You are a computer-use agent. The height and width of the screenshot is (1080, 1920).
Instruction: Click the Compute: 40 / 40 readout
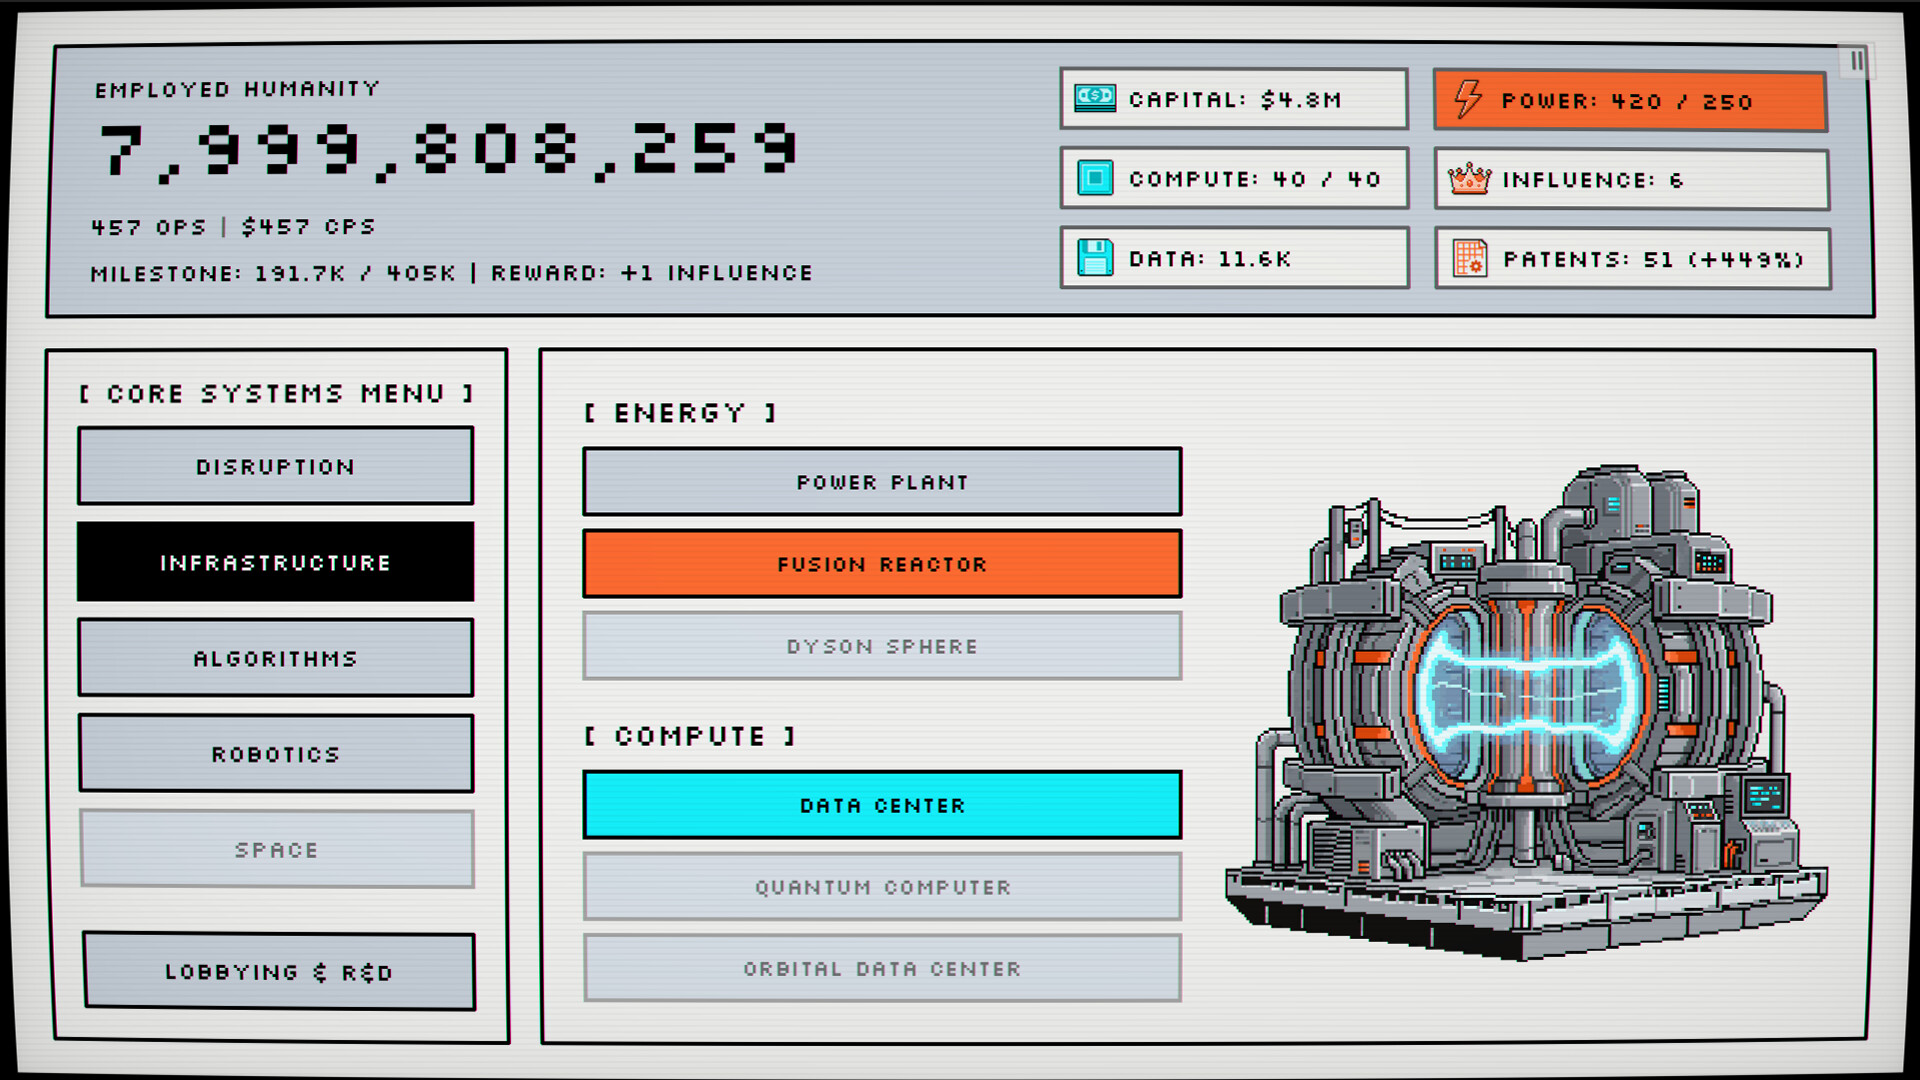tap(1234, 178)
